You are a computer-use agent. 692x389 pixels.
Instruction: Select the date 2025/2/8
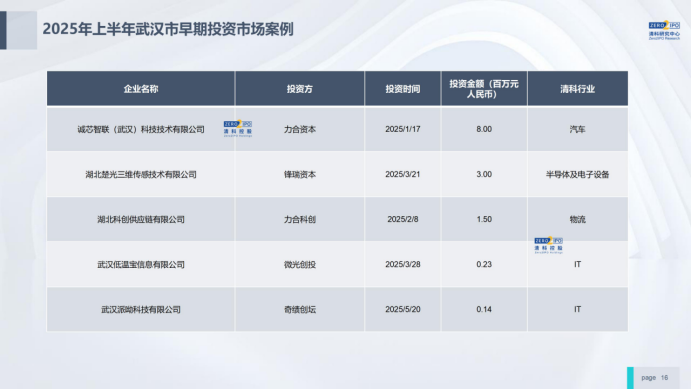[402, 219]
